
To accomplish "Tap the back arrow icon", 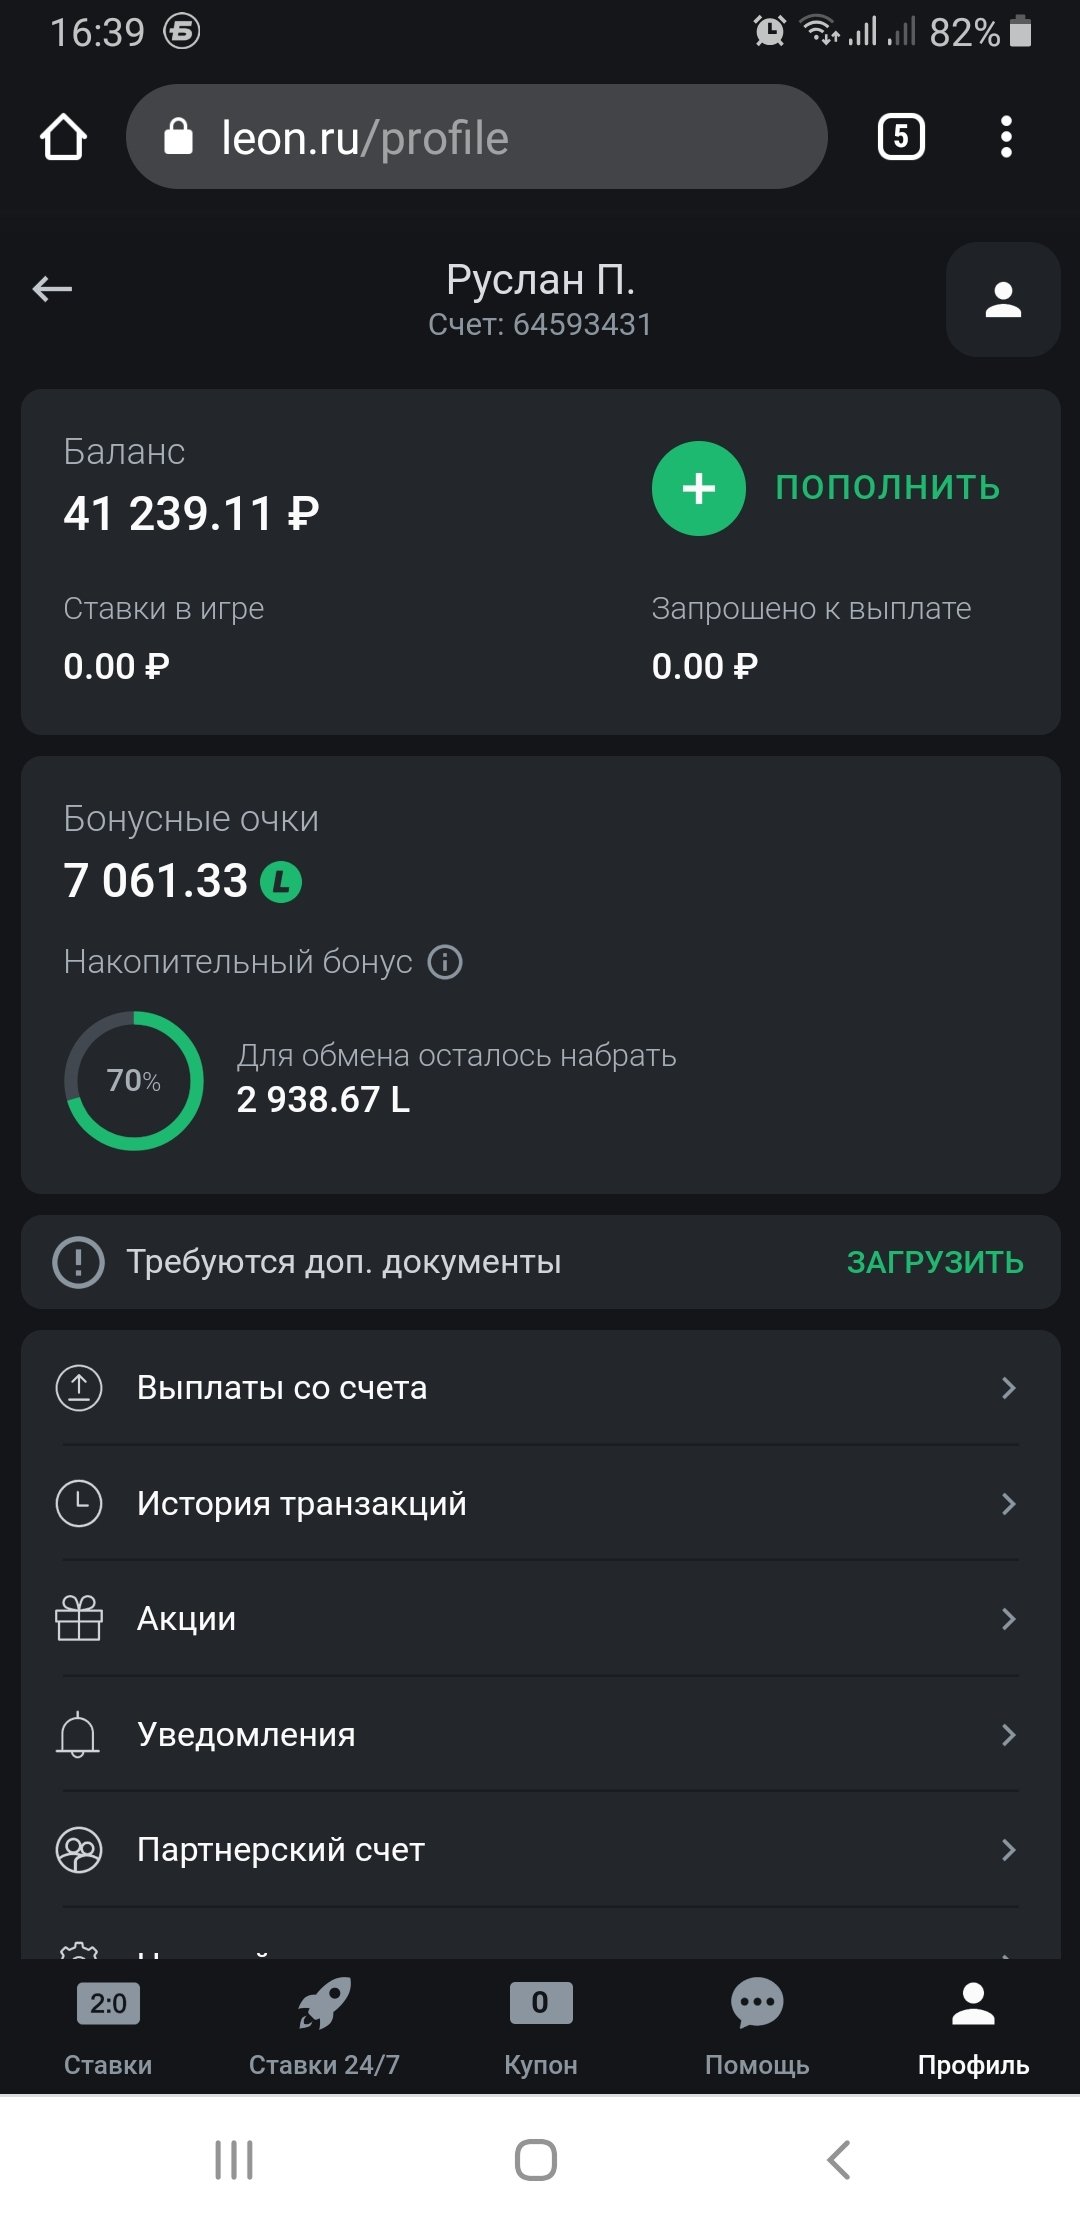I will [x=52, y=290].
